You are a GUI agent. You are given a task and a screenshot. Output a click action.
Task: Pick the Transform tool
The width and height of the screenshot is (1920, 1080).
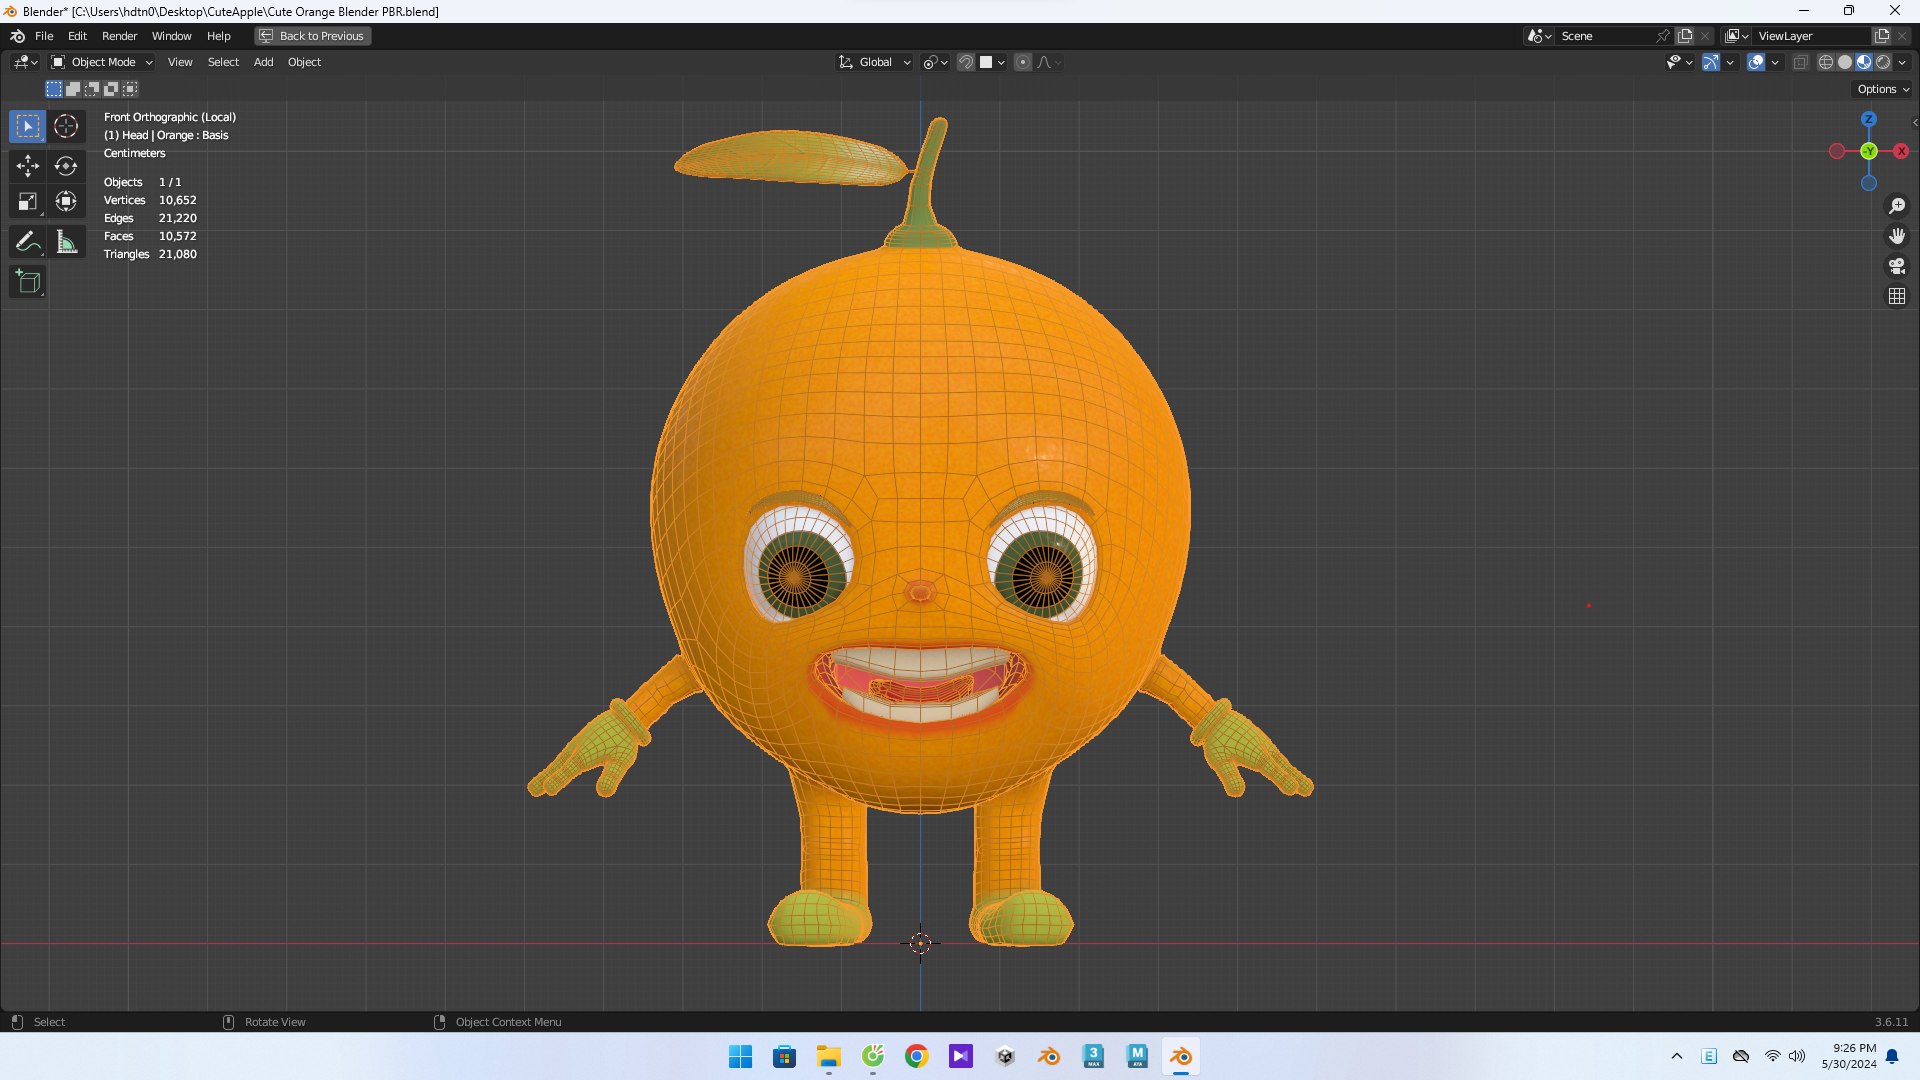click(66, 202)
